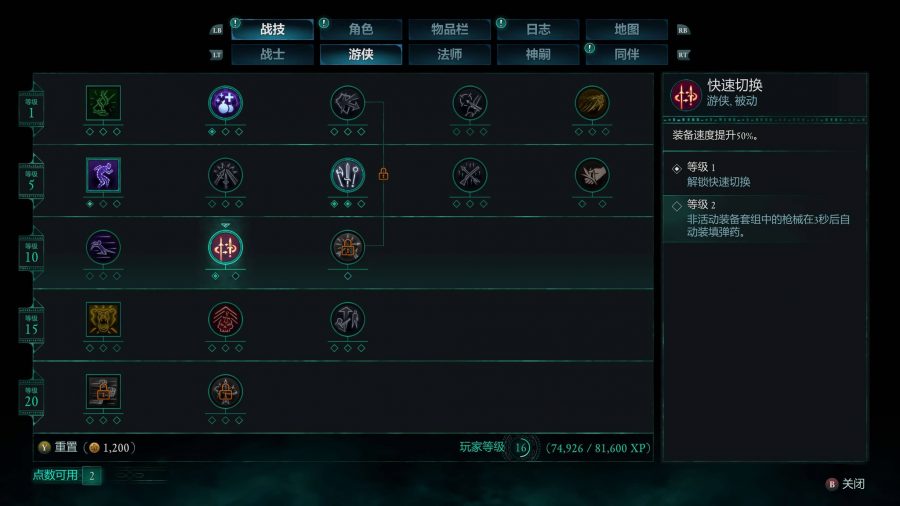Select the purple crouching figure skill icon
900x506 pixels.
point(103,175)
